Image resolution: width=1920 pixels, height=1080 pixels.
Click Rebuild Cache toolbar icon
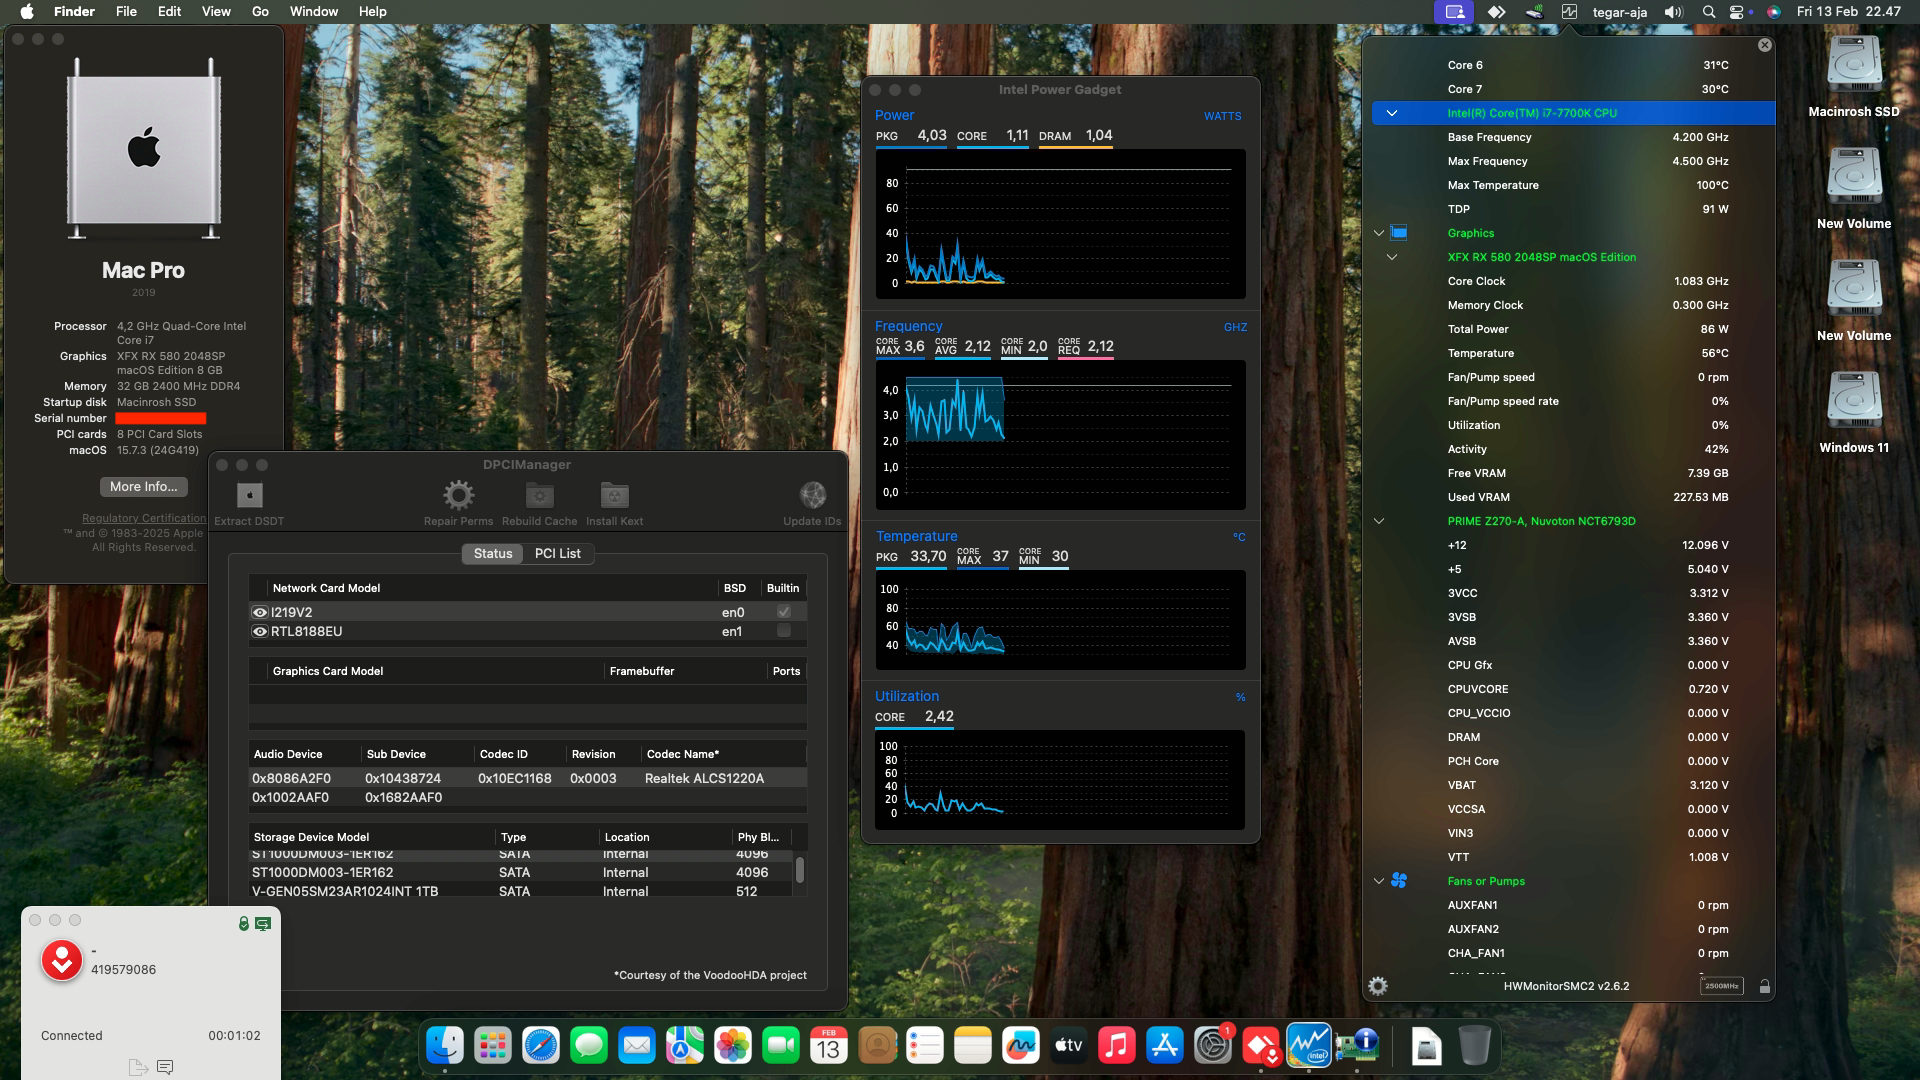[x=539, y=495]
